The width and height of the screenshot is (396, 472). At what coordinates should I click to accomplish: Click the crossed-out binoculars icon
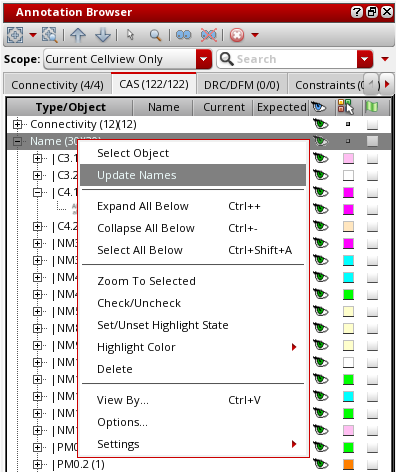pos(209,35)
